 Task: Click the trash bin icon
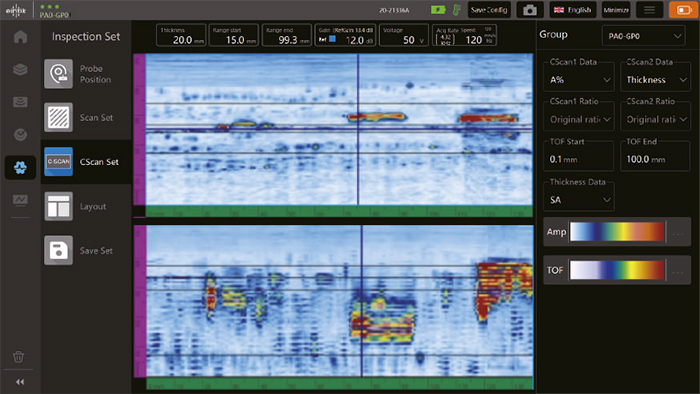[x=18, y=357]
